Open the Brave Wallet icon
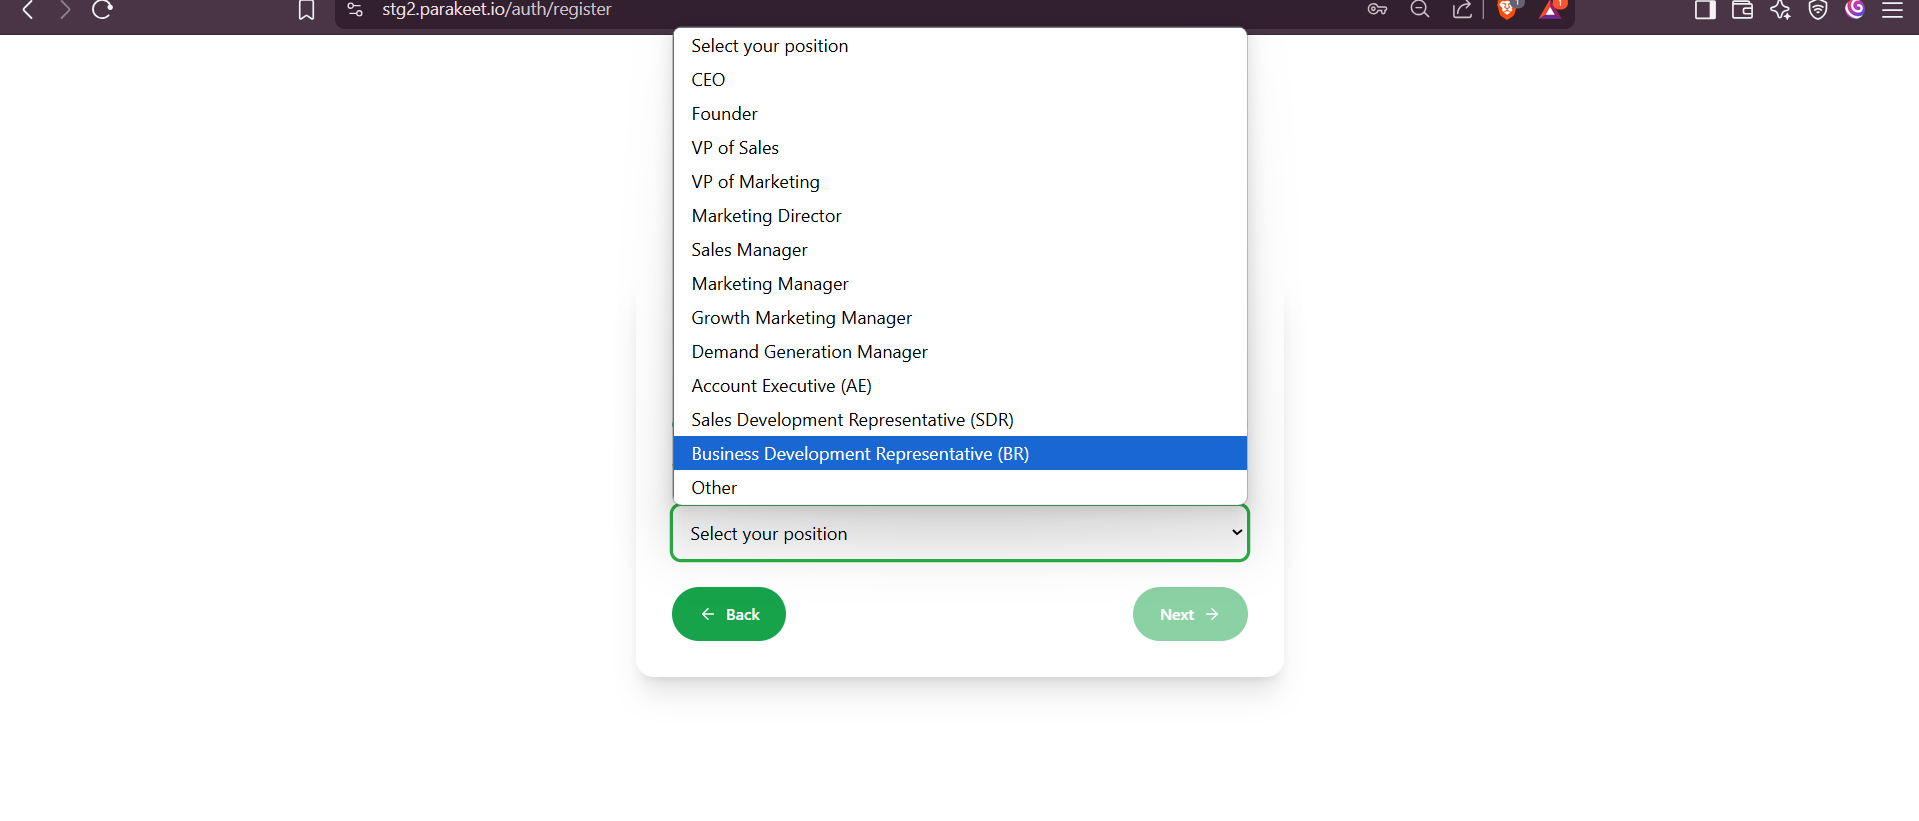 (x=1742, y=10)
